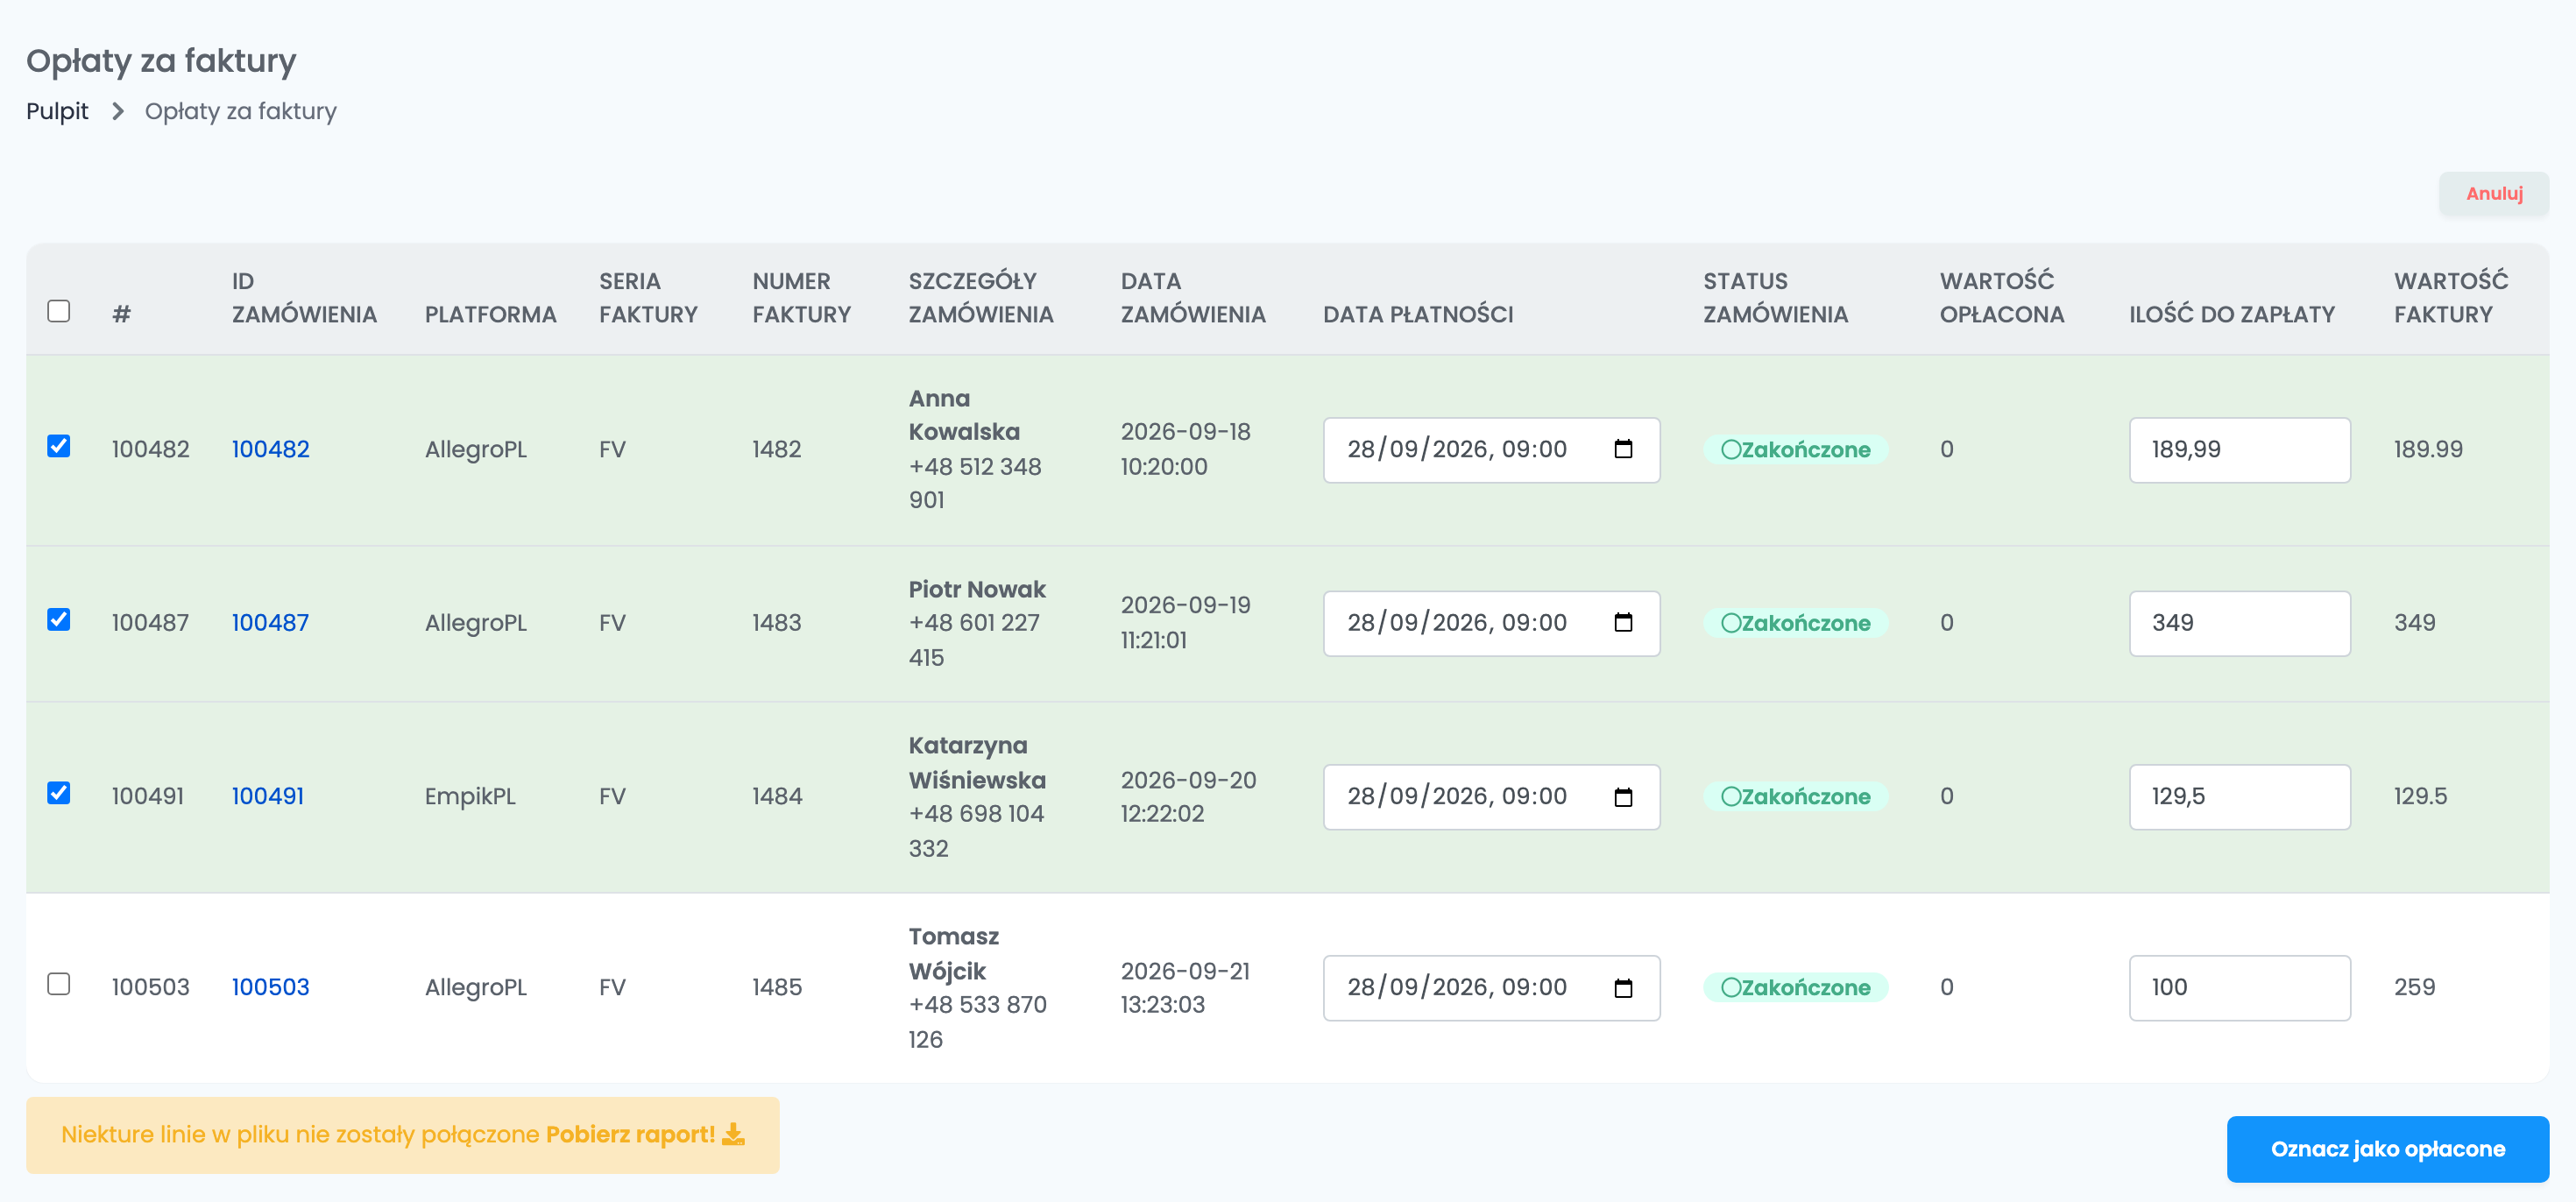The width and height of the screenshot is (2576, 1202).
Task: Focus amount field containing 189,99
Action: point(2239,449)
